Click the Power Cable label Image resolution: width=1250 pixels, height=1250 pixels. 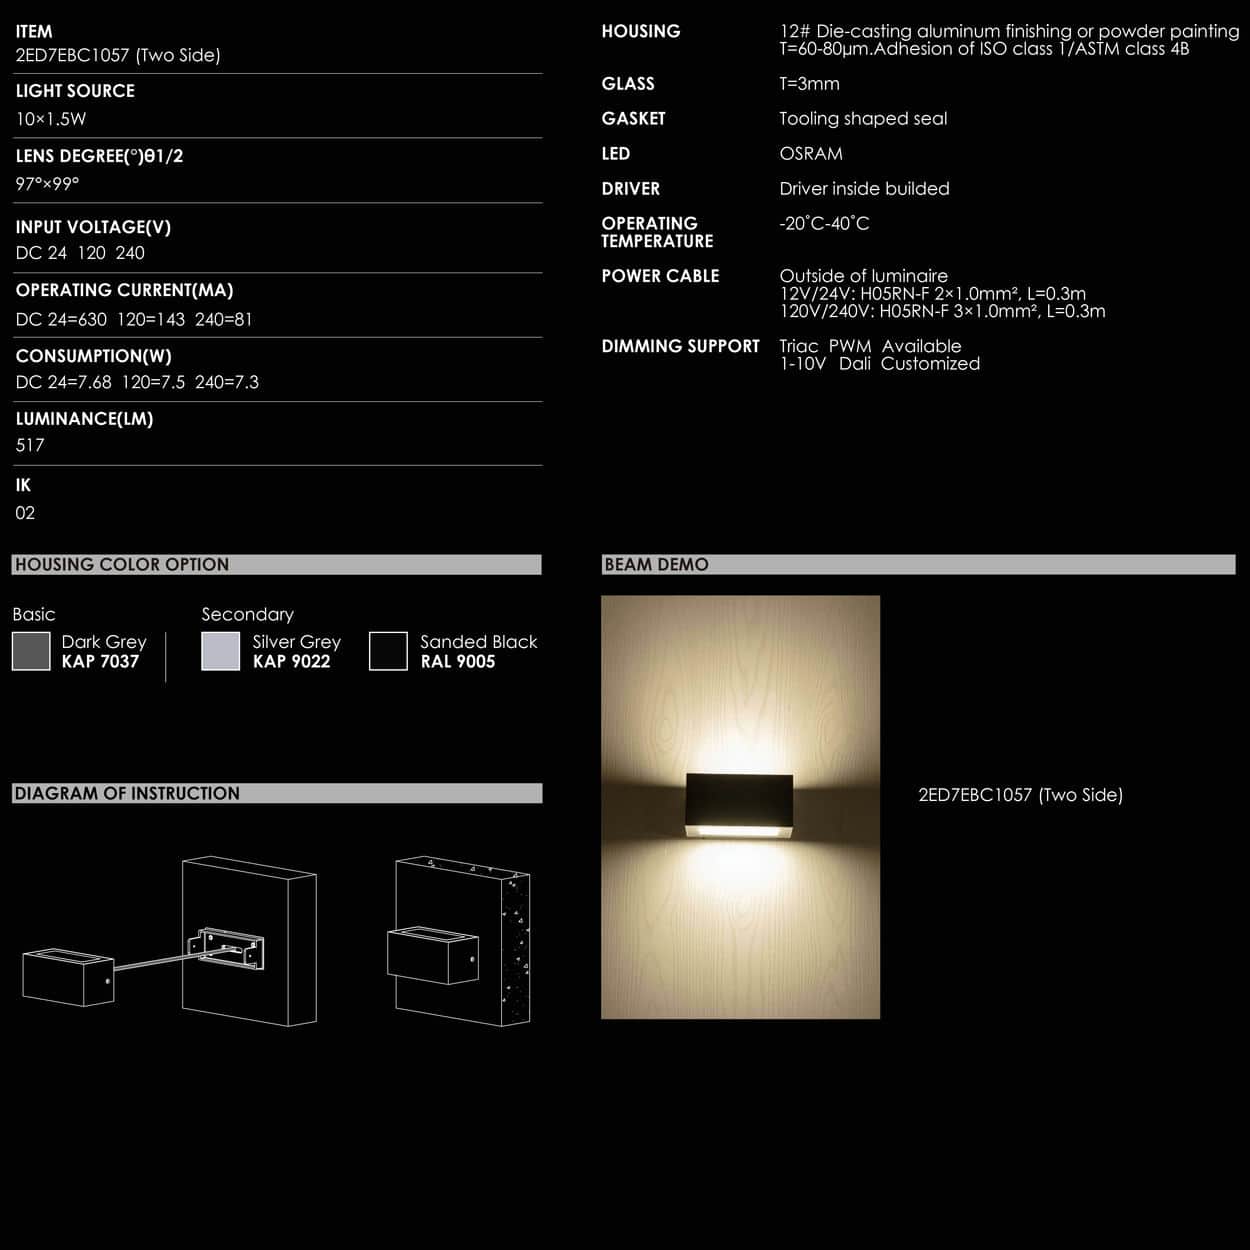pos(660,276)
